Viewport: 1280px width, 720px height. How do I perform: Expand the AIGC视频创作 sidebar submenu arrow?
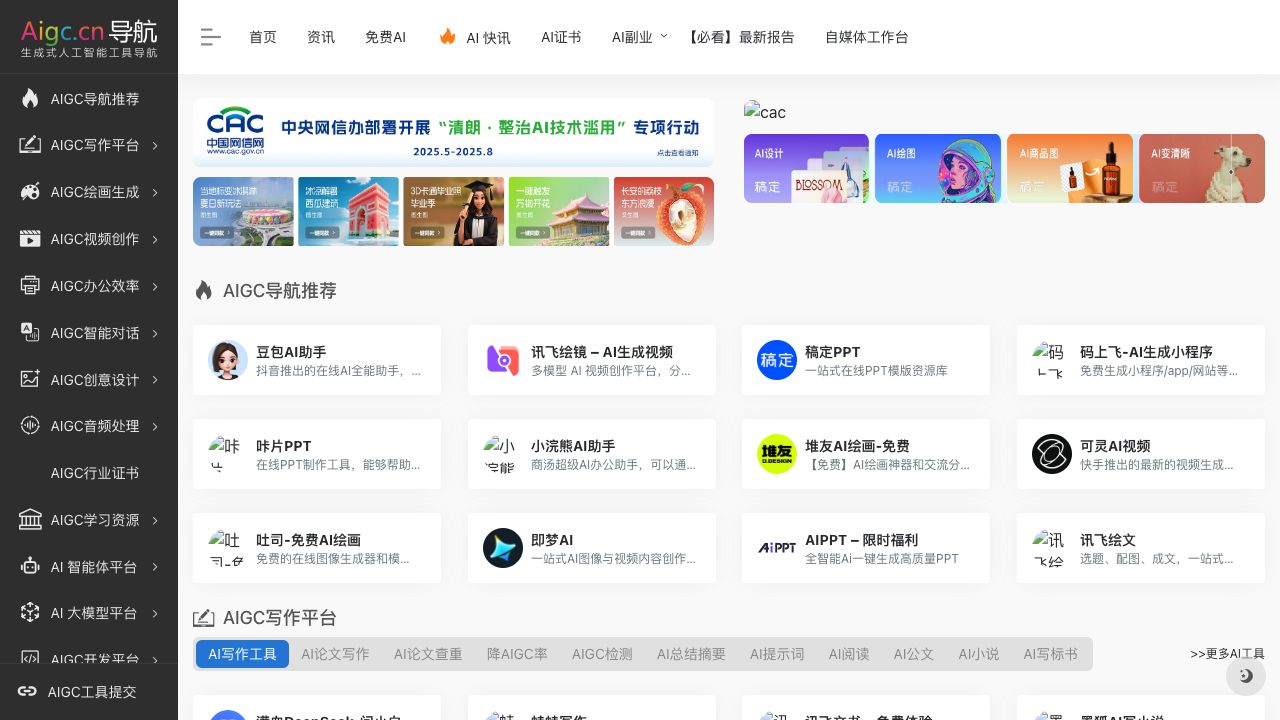point(156,239)
